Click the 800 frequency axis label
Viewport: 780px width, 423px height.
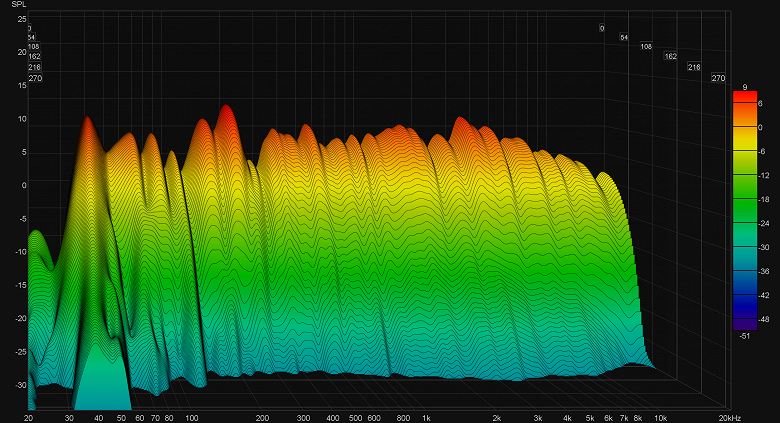(x=403, y=418)
